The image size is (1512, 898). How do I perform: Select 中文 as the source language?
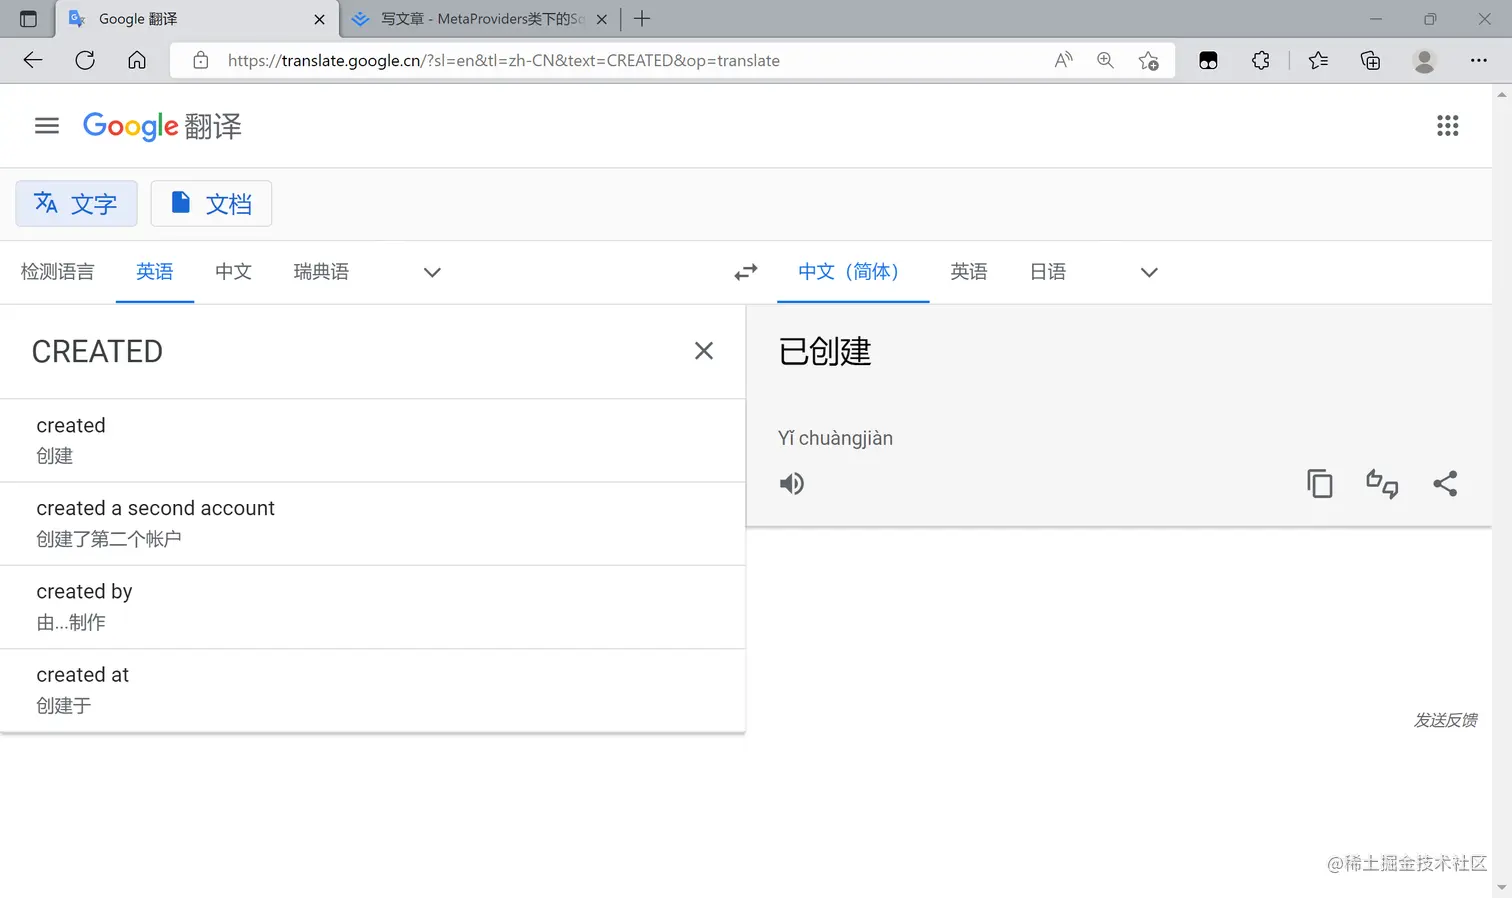tap(233, 272)
